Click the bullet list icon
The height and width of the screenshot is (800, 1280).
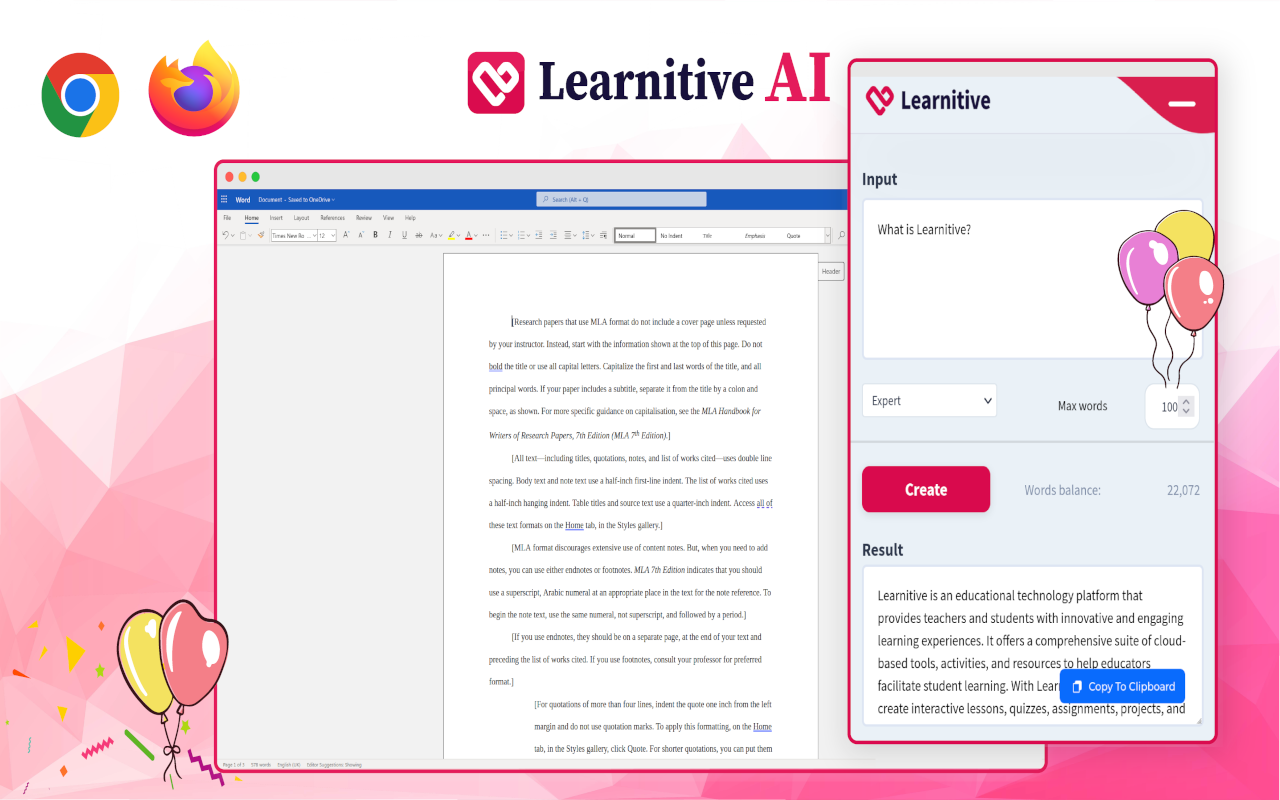click(504, 235)
